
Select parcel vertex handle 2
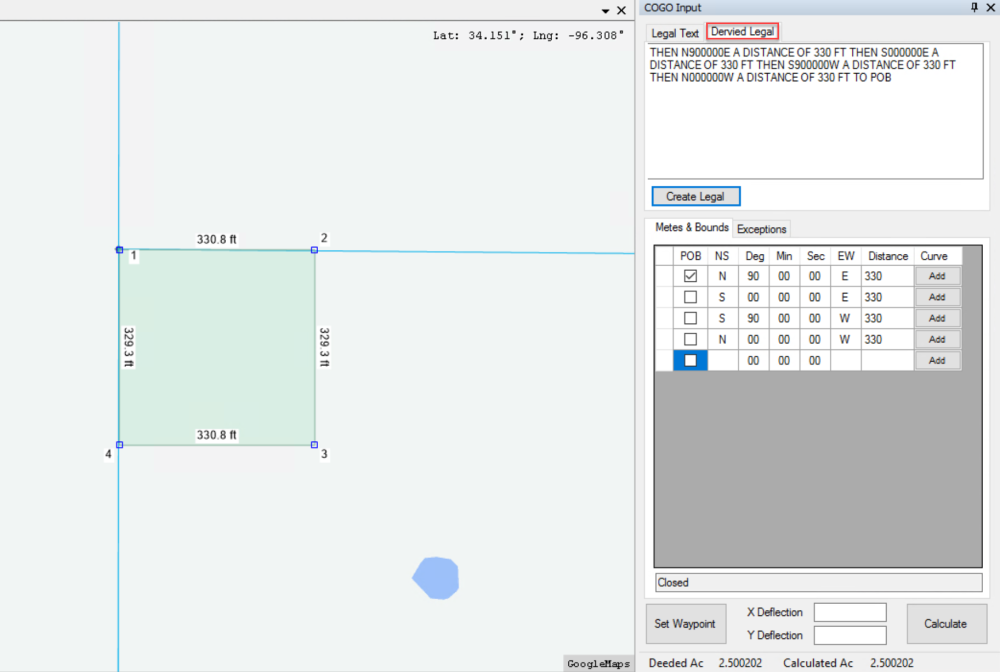point(314,250)
